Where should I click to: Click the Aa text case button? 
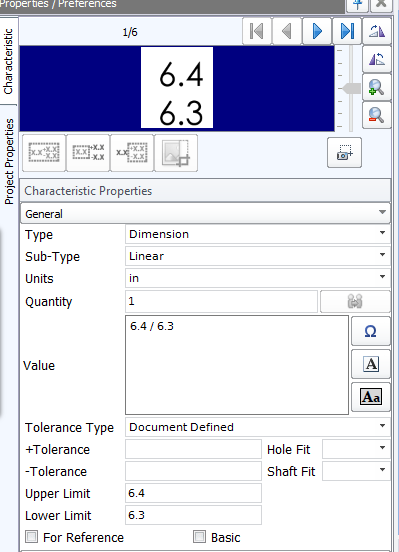[370, 397]
